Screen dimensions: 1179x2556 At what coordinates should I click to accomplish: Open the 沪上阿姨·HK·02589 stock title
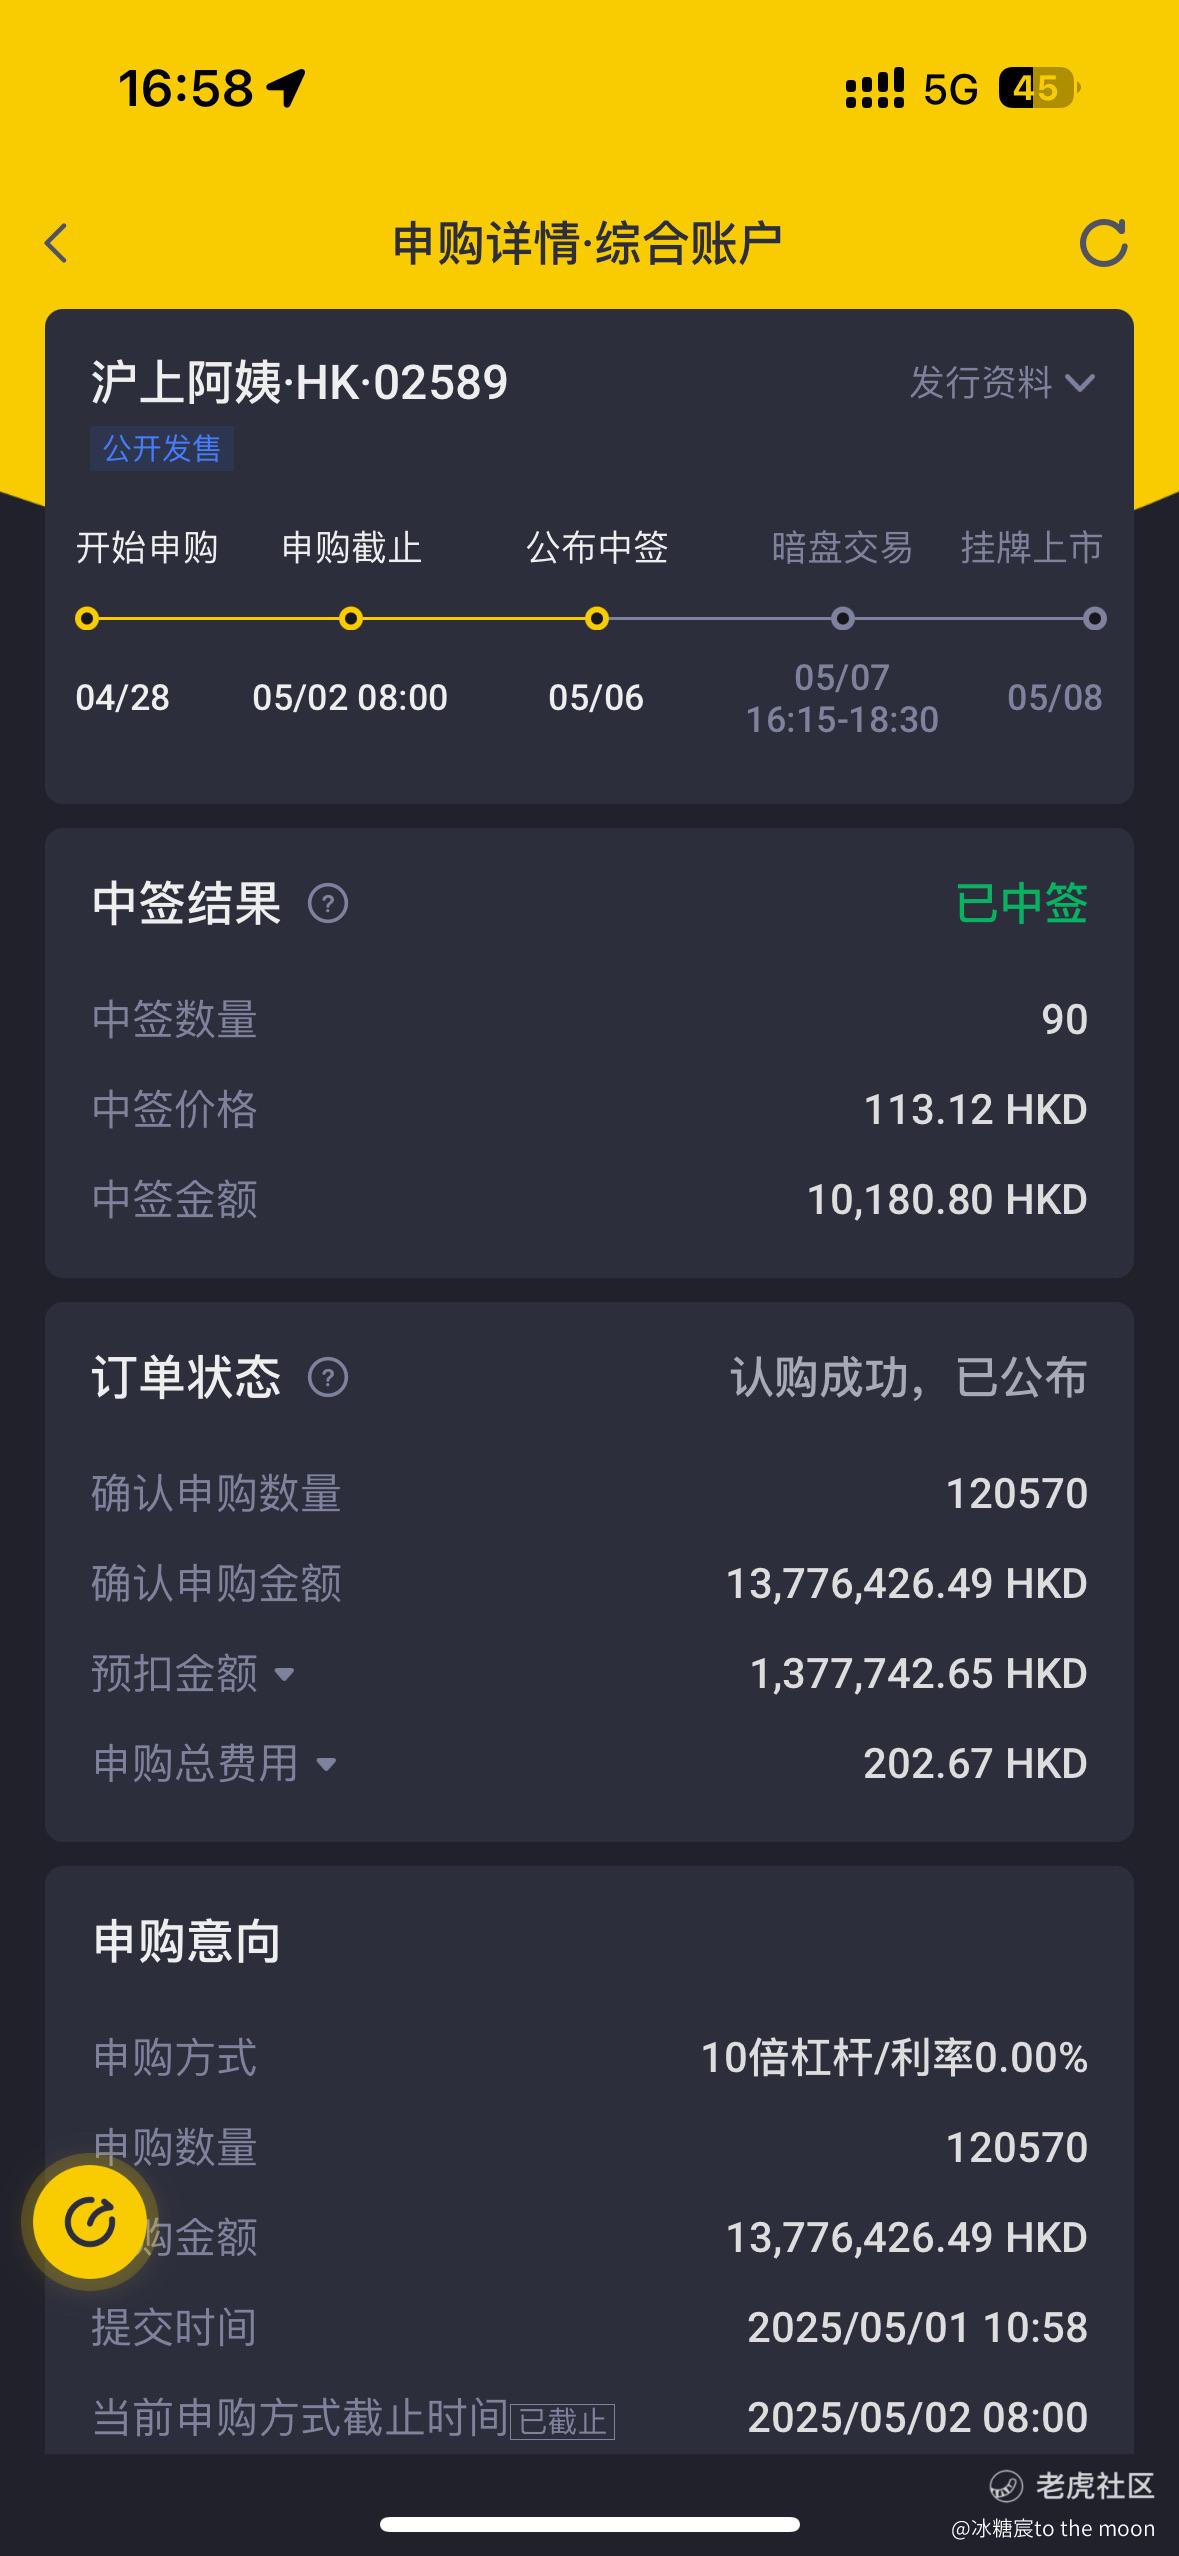coord(300,382)
